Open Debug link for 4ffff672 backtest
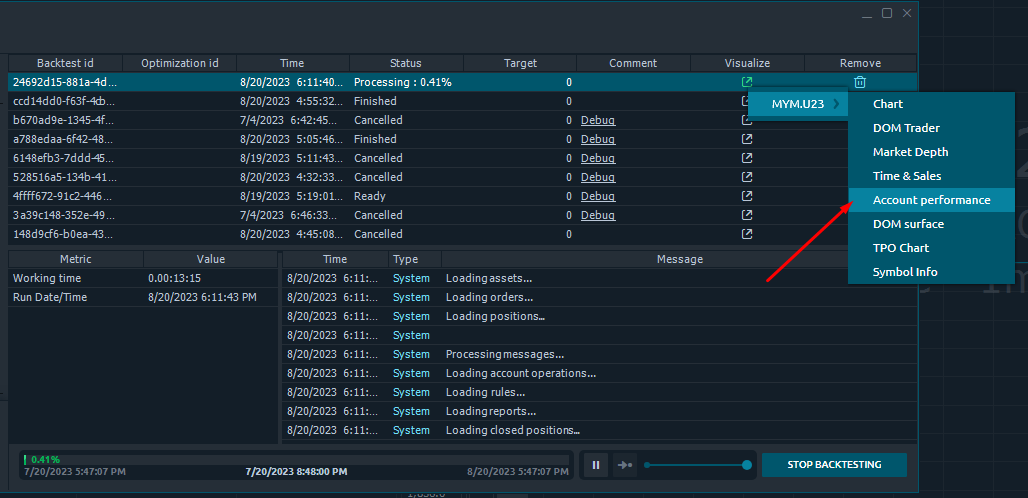 click(x=598, y=197)
